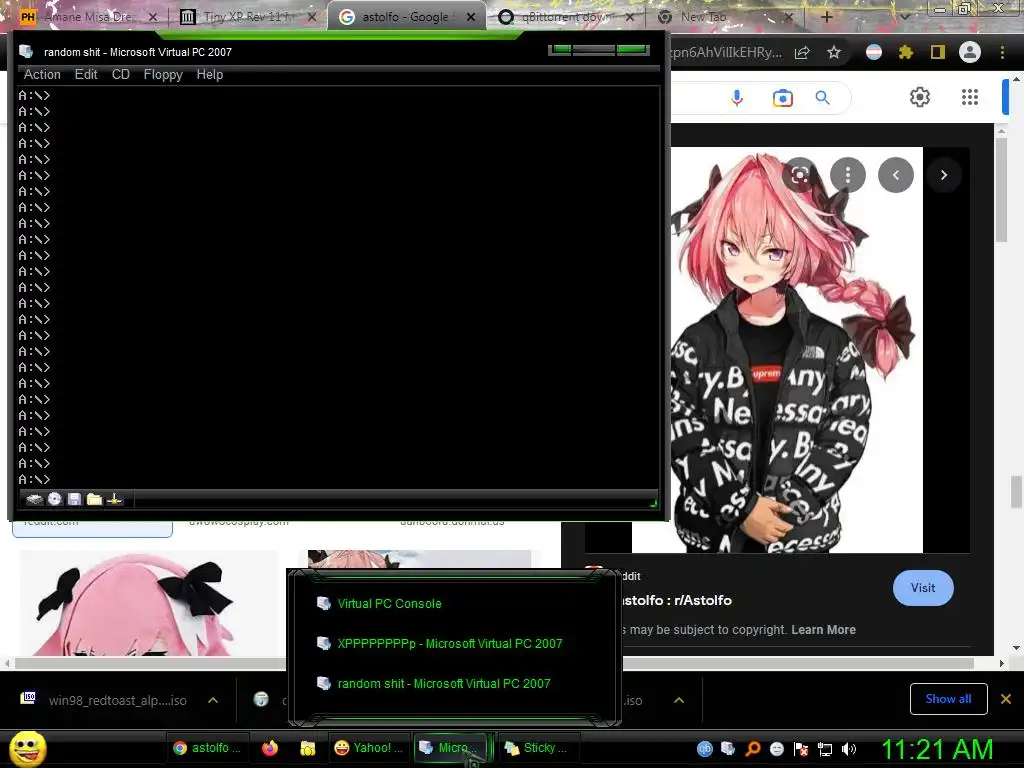The image size is (1024, 768).
Task: Bookmark this page with the star icon
Action: 834,52
